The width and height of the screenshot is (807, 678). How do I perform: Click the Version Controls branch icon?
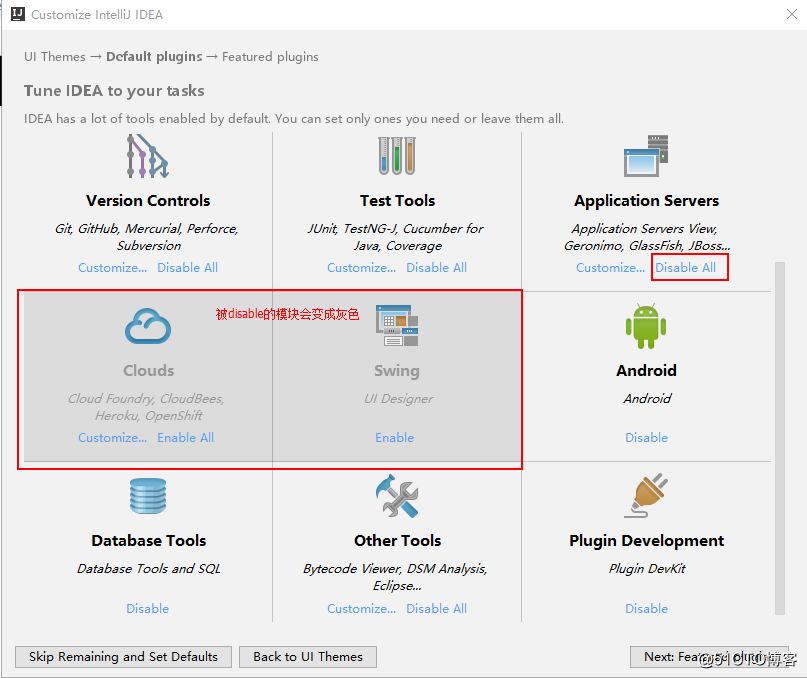click(148, 156)
